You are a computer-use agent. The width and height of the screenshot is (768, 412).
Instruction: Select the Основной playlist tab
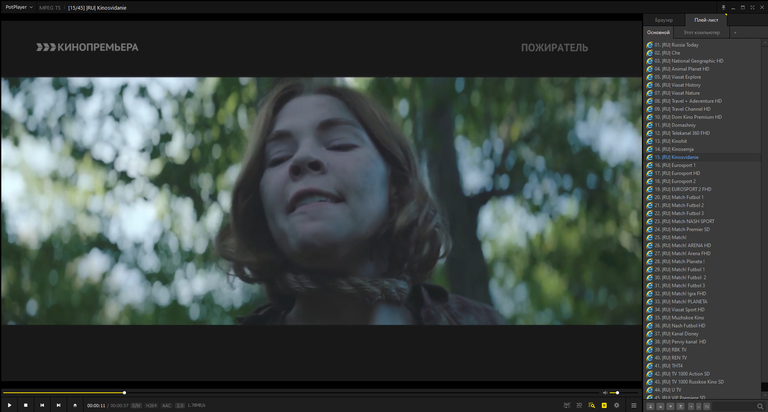[658, 32]
